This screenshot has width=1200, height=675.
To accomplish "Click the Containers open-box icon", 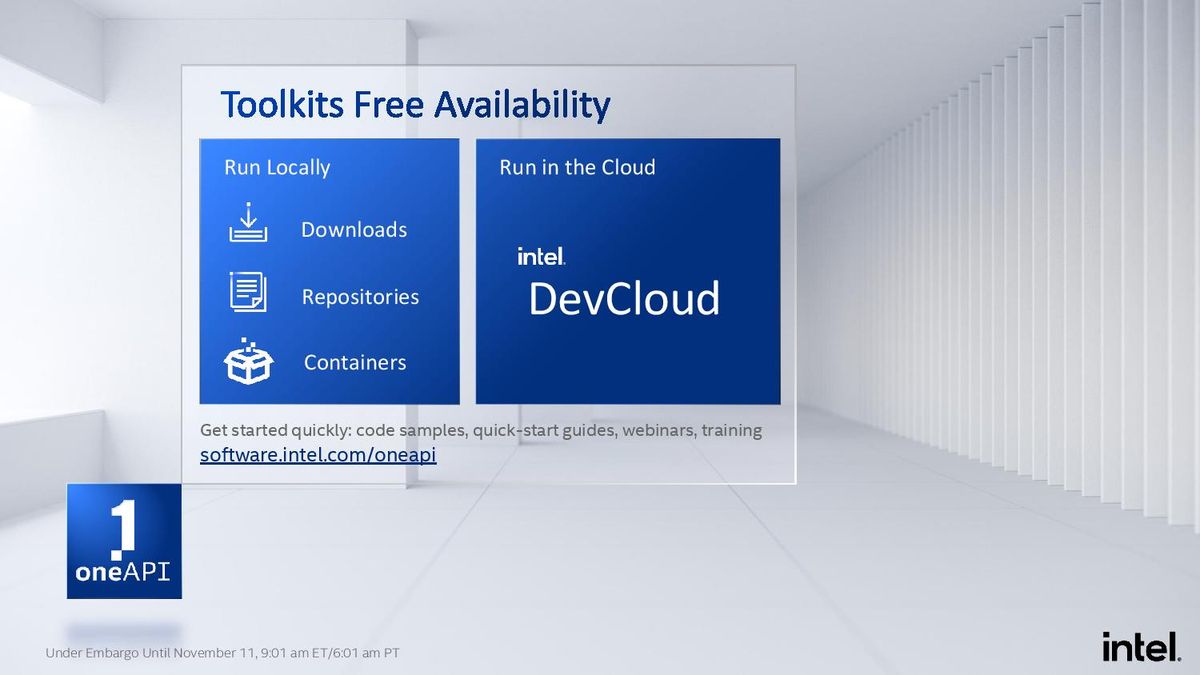I will coord(248,362).
